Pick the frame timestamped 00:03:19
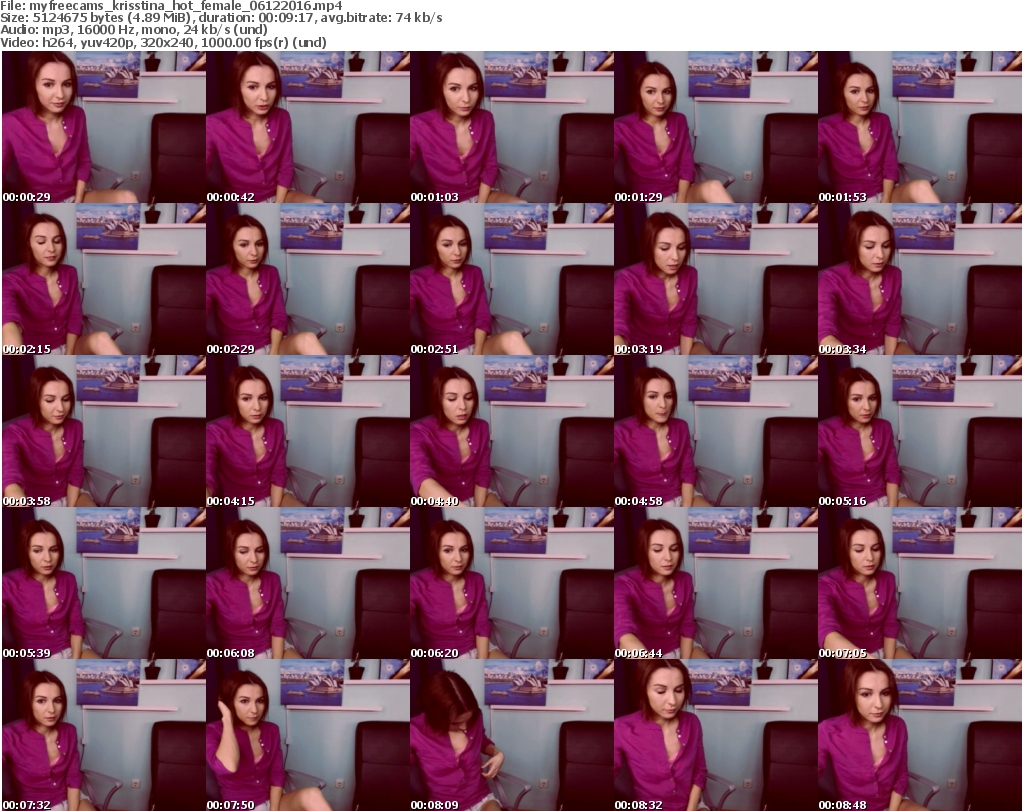Image resolution: width=1024 pixels, height=811 pixels. tap(716, 279)
